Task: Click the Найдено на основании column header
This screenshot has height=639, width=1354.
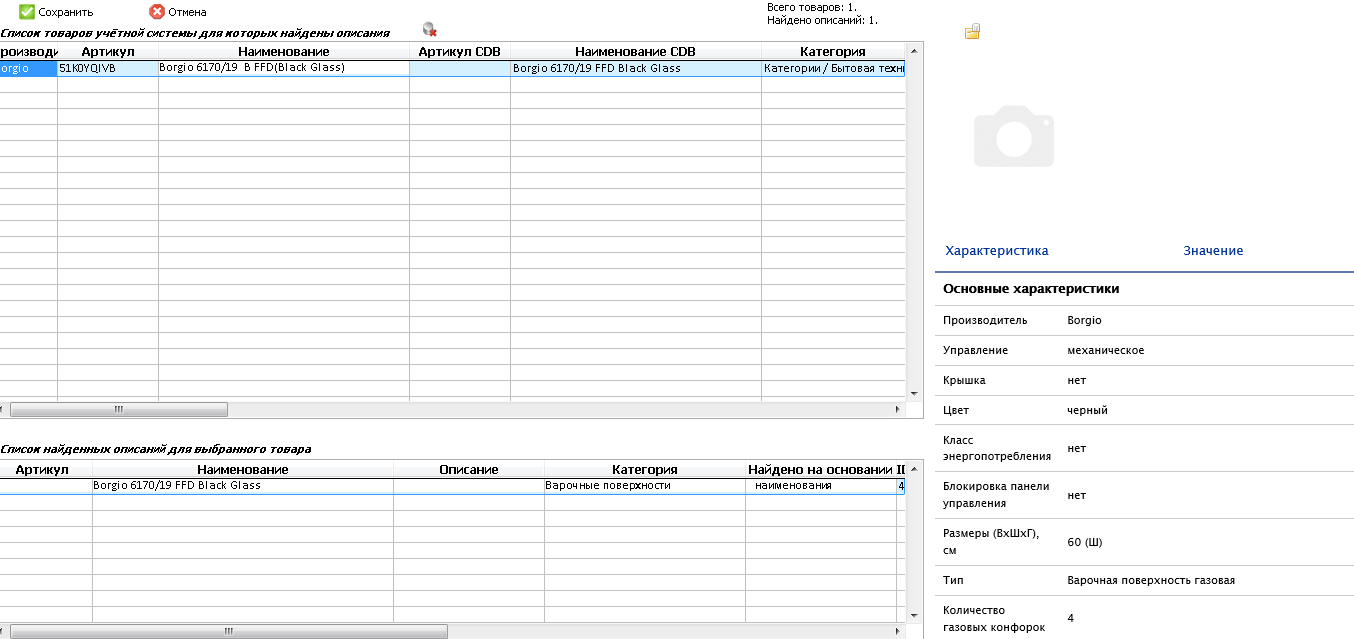Action: click(820, 470)
